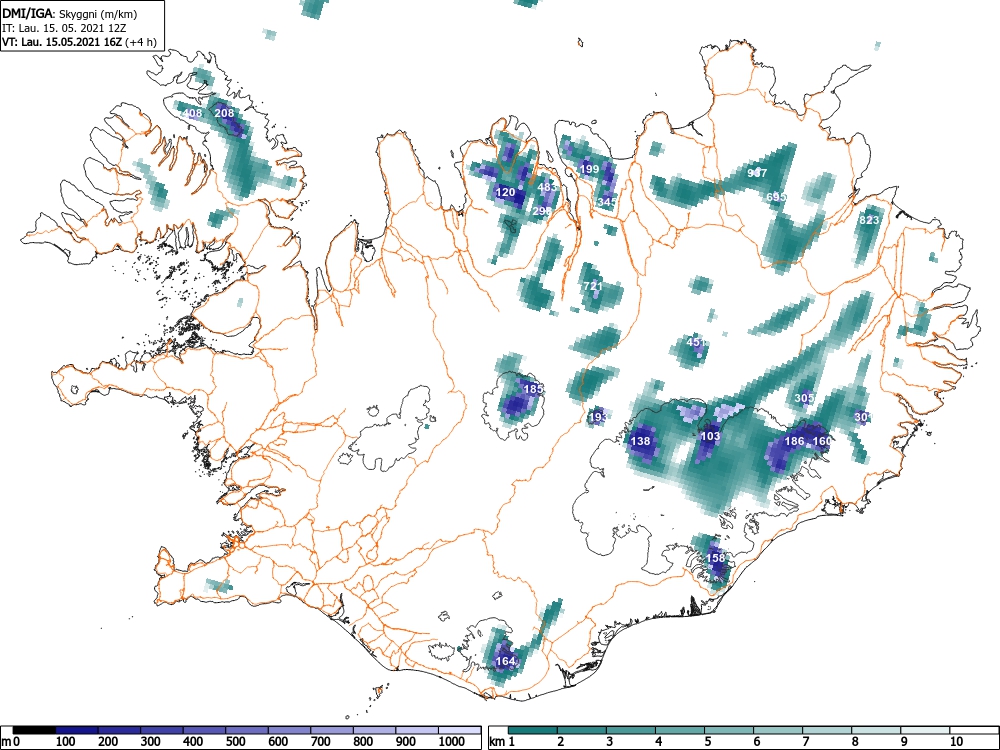Select the map value 164
The height and width of the screenshot is (750, 1000).
pos(505,661)
